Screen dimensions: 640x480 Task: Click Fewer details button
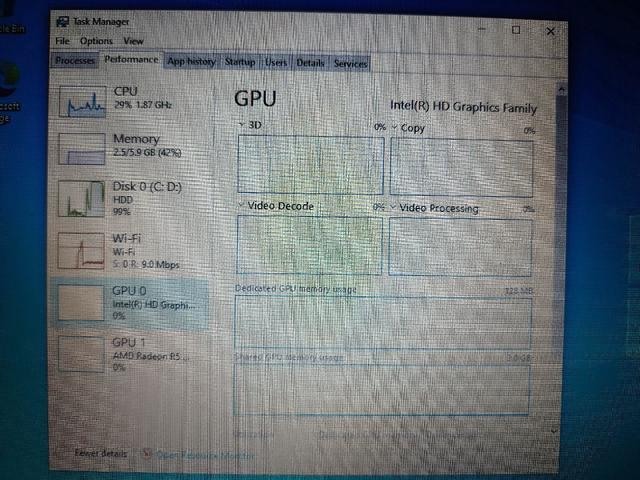pyautogui.click(x=101, y=453)
